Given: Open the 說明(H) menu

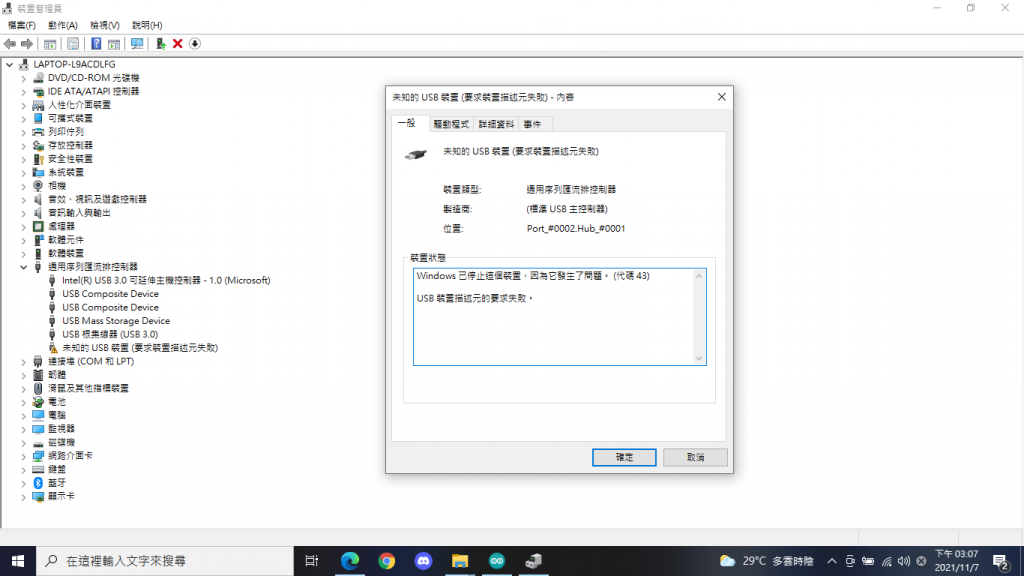Looking at the screenshot, I should pyautogui.click(x=147, y=25).
